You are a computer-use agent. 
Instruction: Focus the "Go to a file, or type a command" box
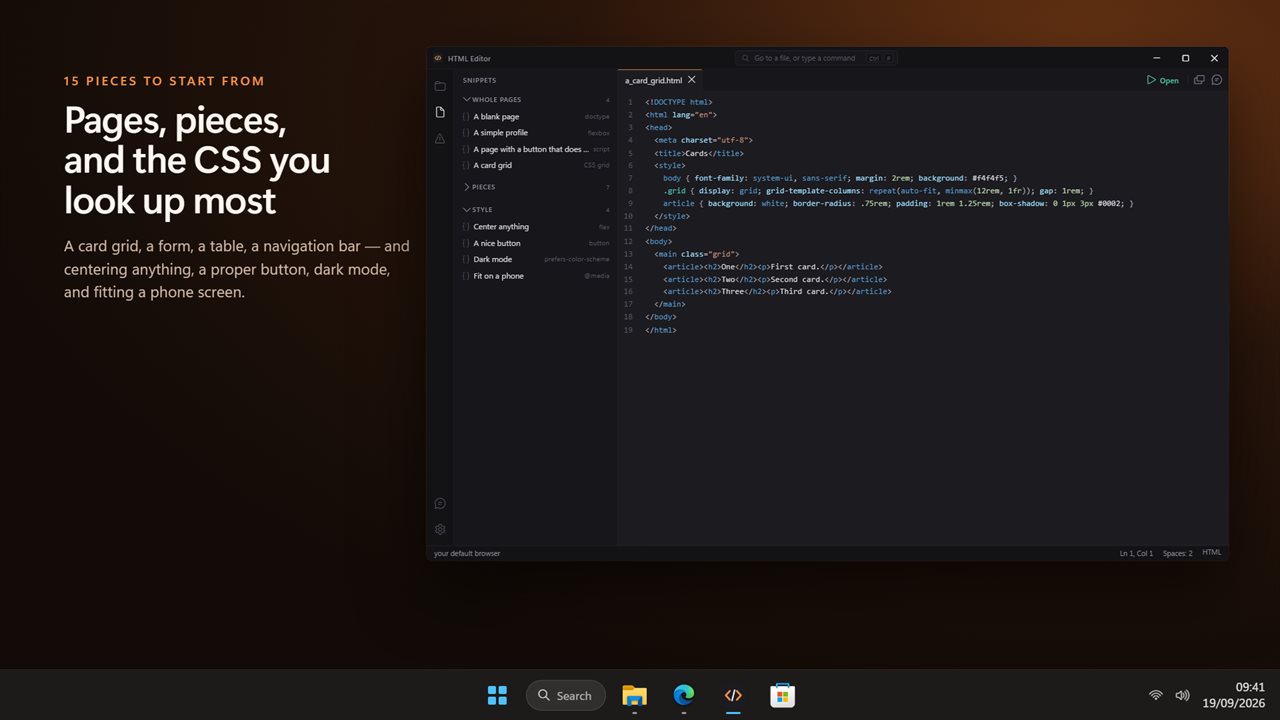pyautogui.click(x=816, y=58)
